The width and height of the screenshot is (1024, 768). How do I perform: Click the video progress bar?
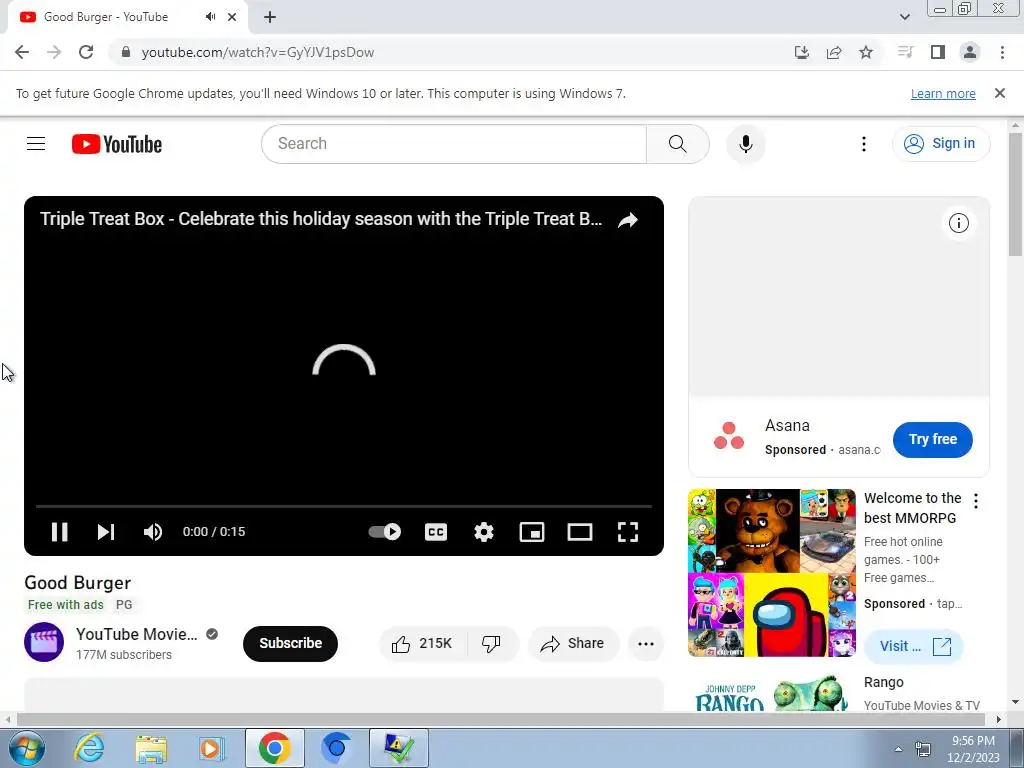tap(344, 506)
